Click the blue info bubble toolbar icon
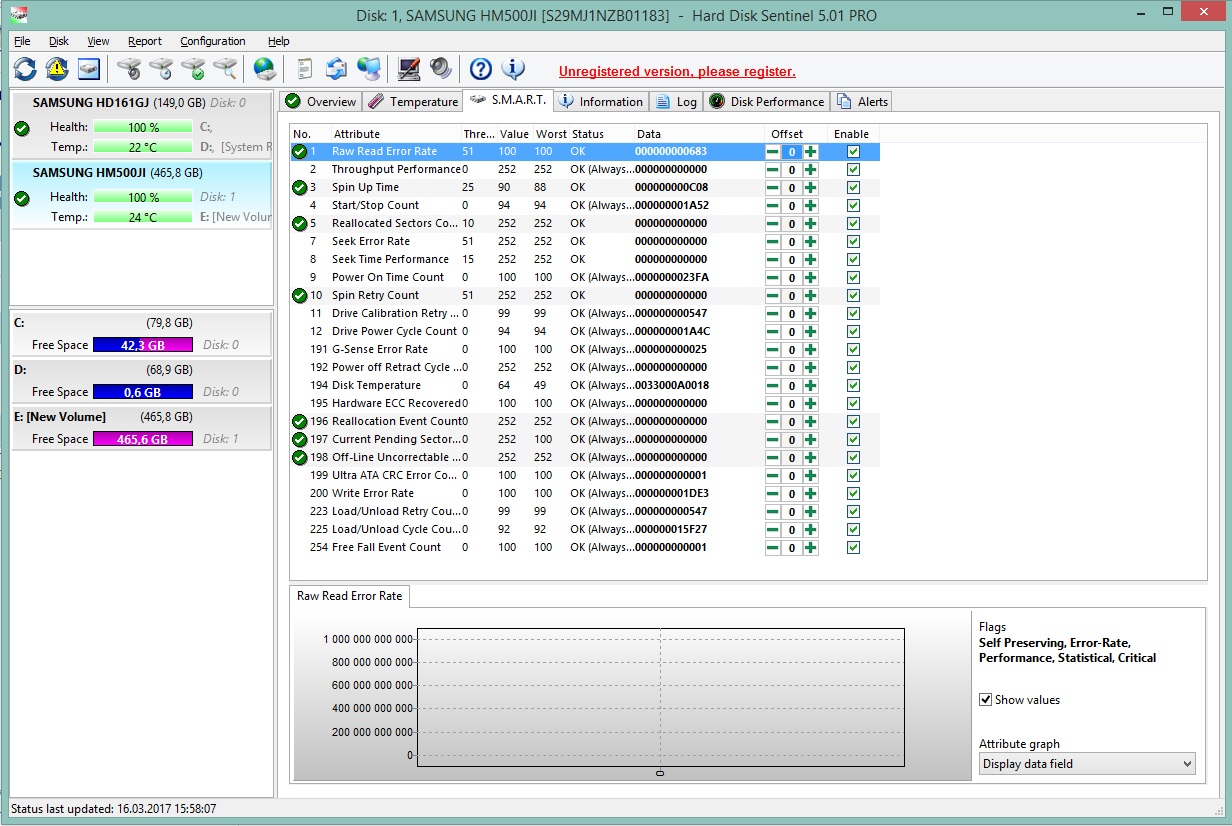The width and height of the screenshot is (1232, 826). 513,69
